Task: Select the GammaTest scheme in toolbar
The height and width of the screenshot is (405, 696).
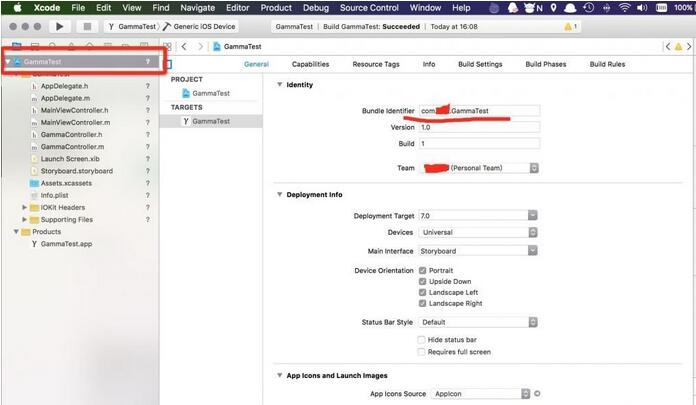Action: (x=132, y=27)
